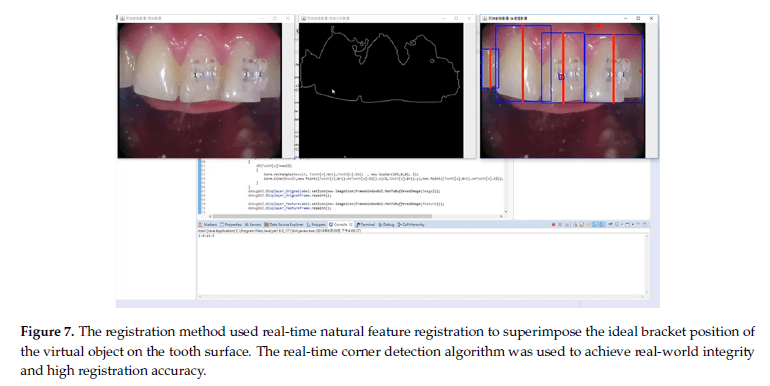Viewport: 770px width, 386px height.
Task: Select the Data Source Explorer tab
Action: [284, 224]
